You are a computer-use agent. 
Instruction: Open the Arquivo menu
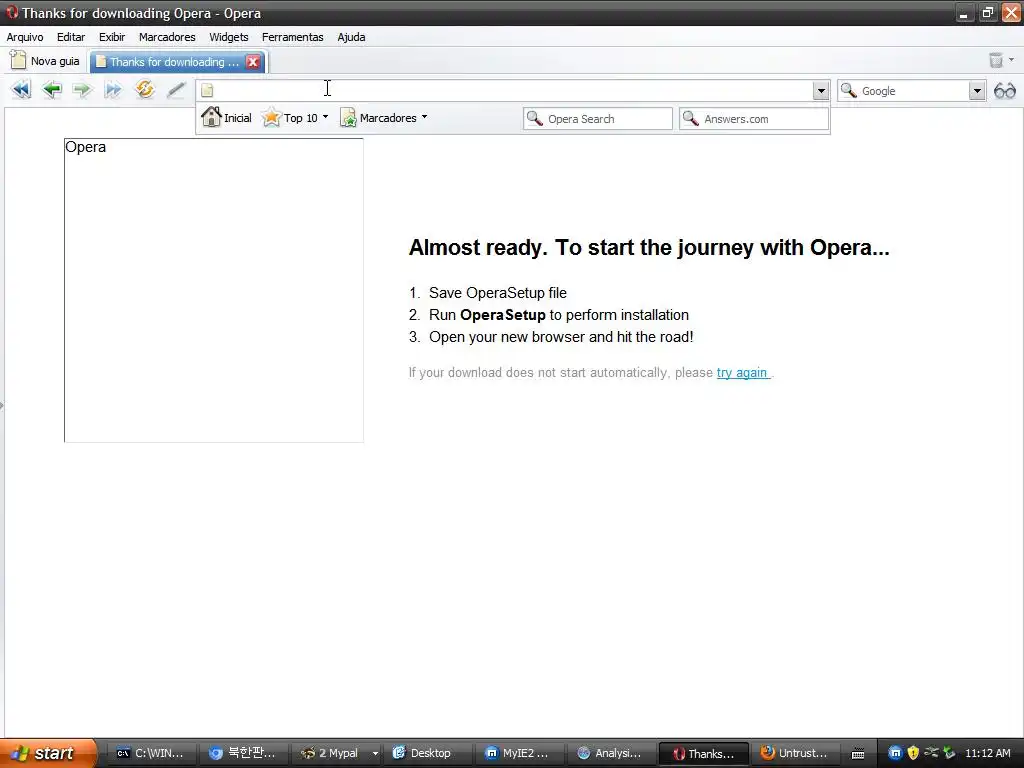pos(25,37)
